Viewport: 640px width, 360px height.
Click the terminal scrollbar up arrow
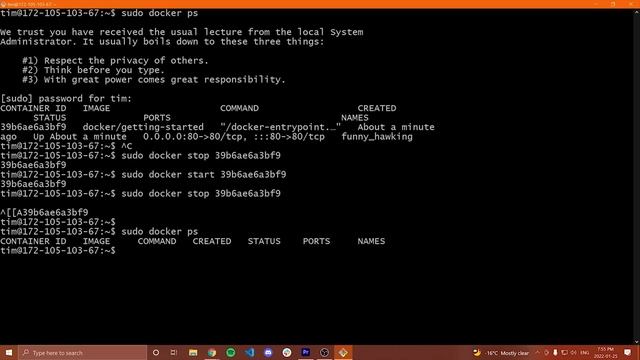[636, 12]
